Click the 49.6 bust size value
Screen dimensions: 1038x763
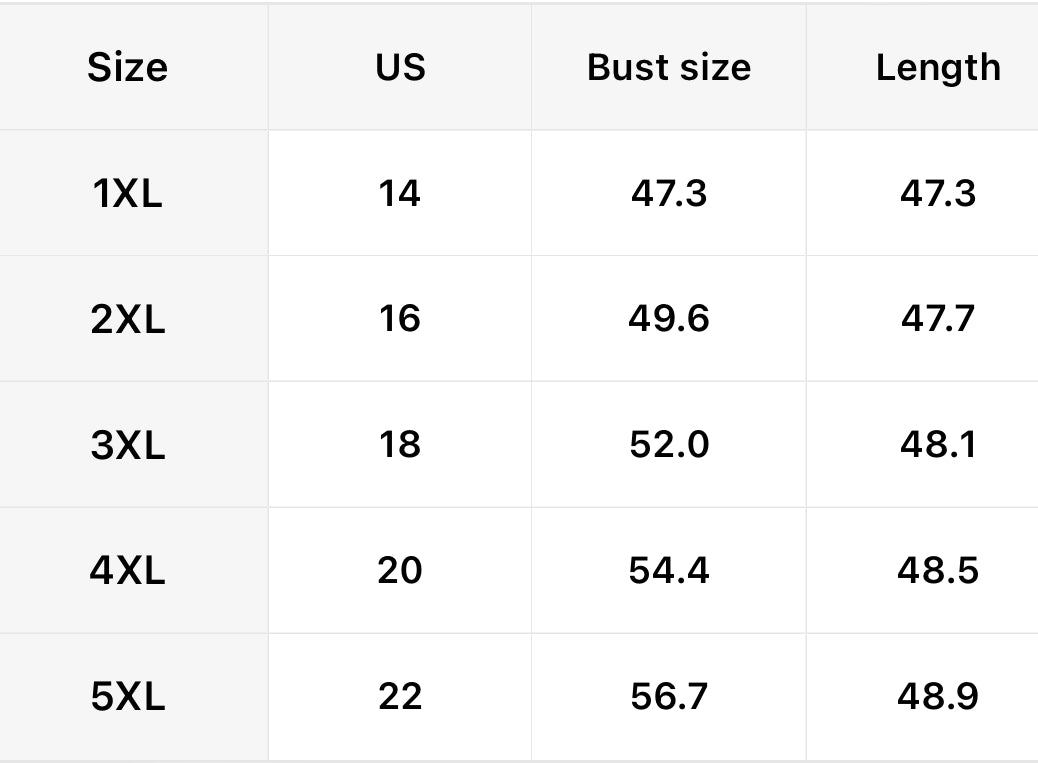pos(668,319)
